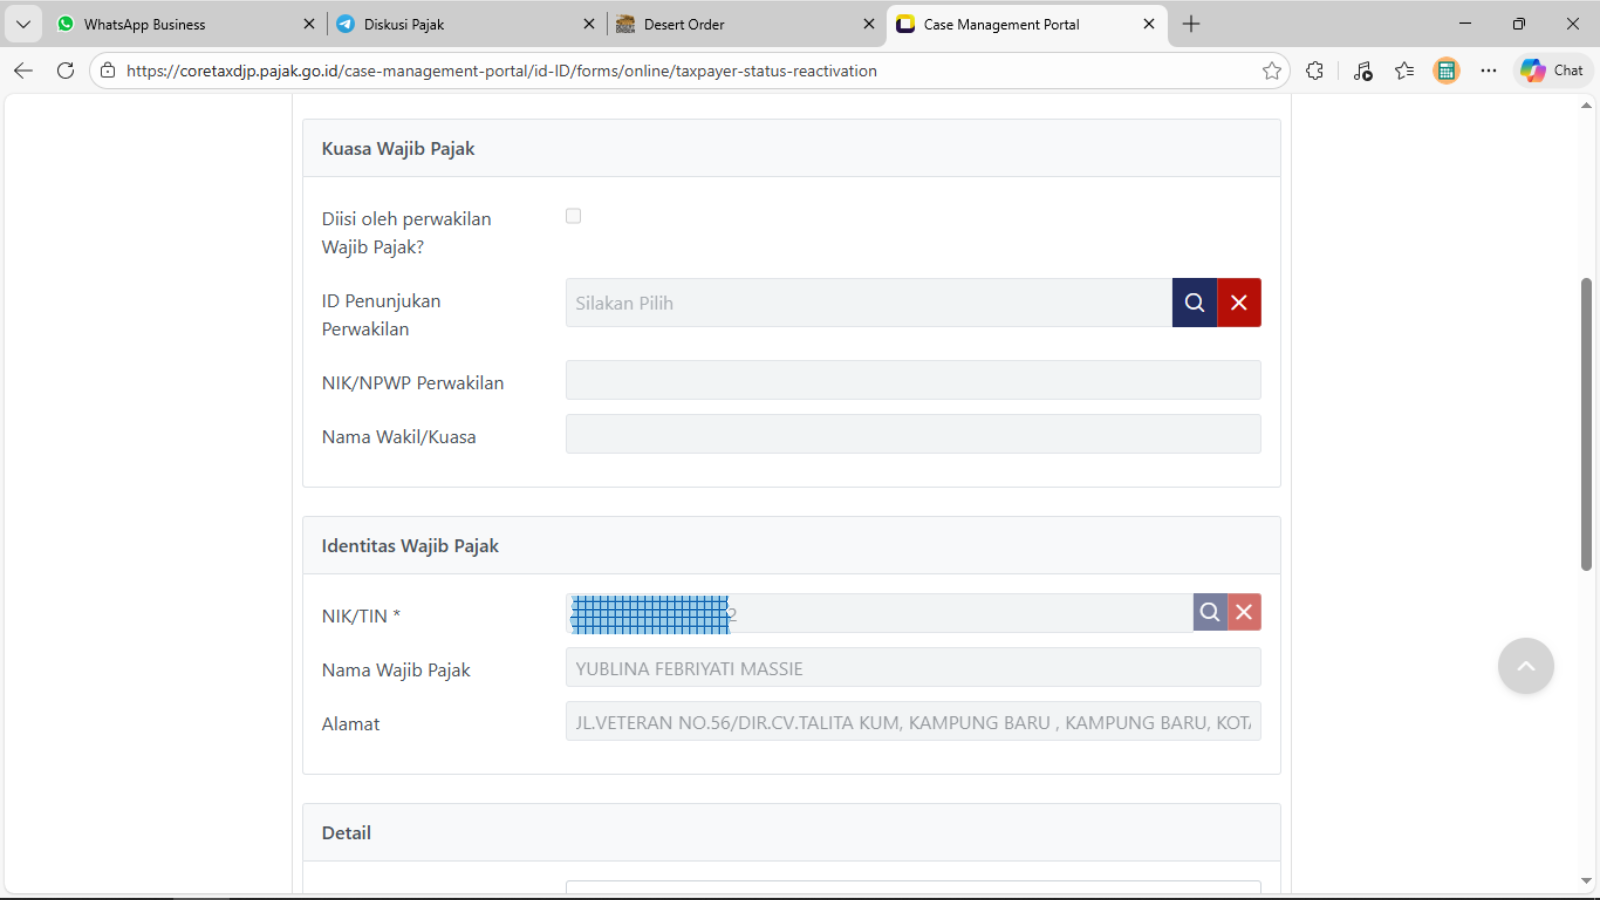Image resolution: width=1600 pixels, height=900 pixels.
Task: Clear the NIK/TIN field with X button
Action: coord(1244,612)
